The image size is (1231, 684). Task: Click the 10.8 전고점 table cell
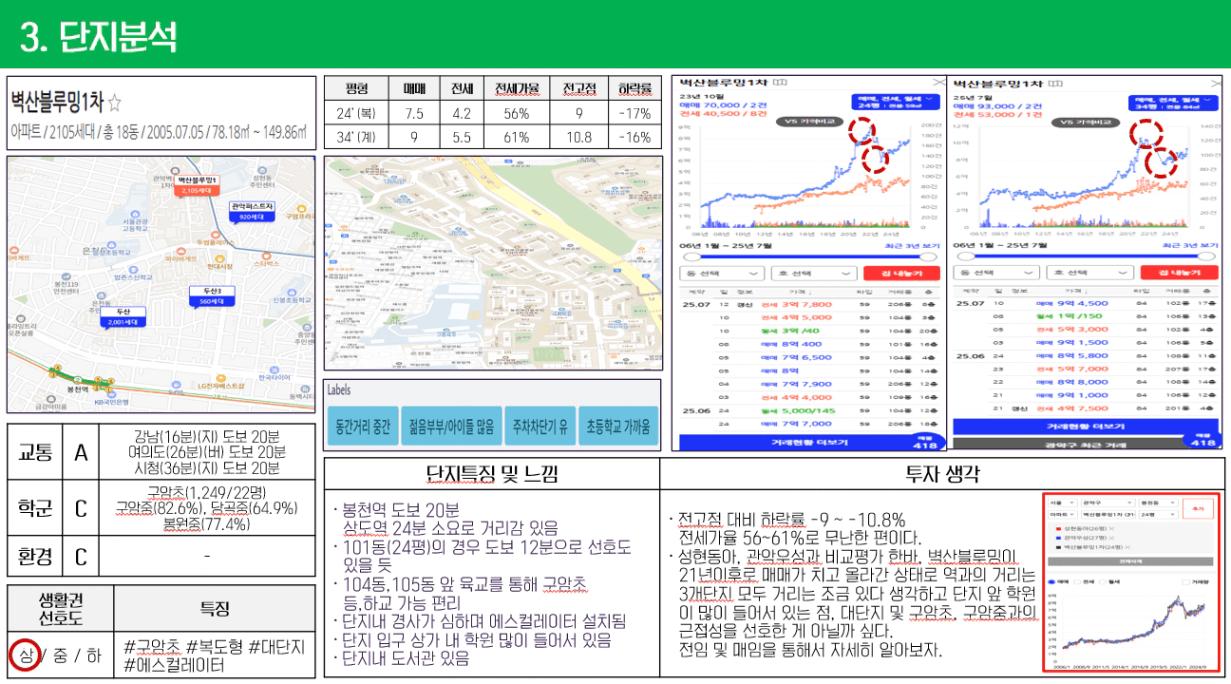coord(578,137)
